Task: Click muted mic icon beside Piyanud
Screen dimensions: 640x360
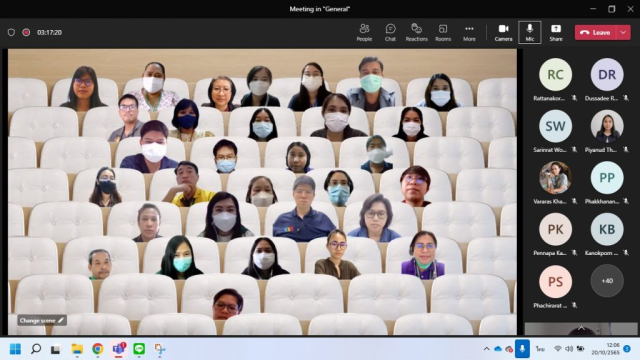Action: (x=626, y=150)
